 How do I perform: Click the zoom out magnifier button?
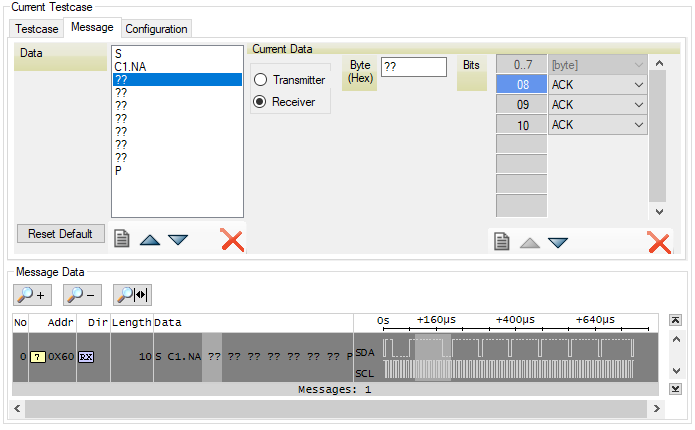click(82, 294)
